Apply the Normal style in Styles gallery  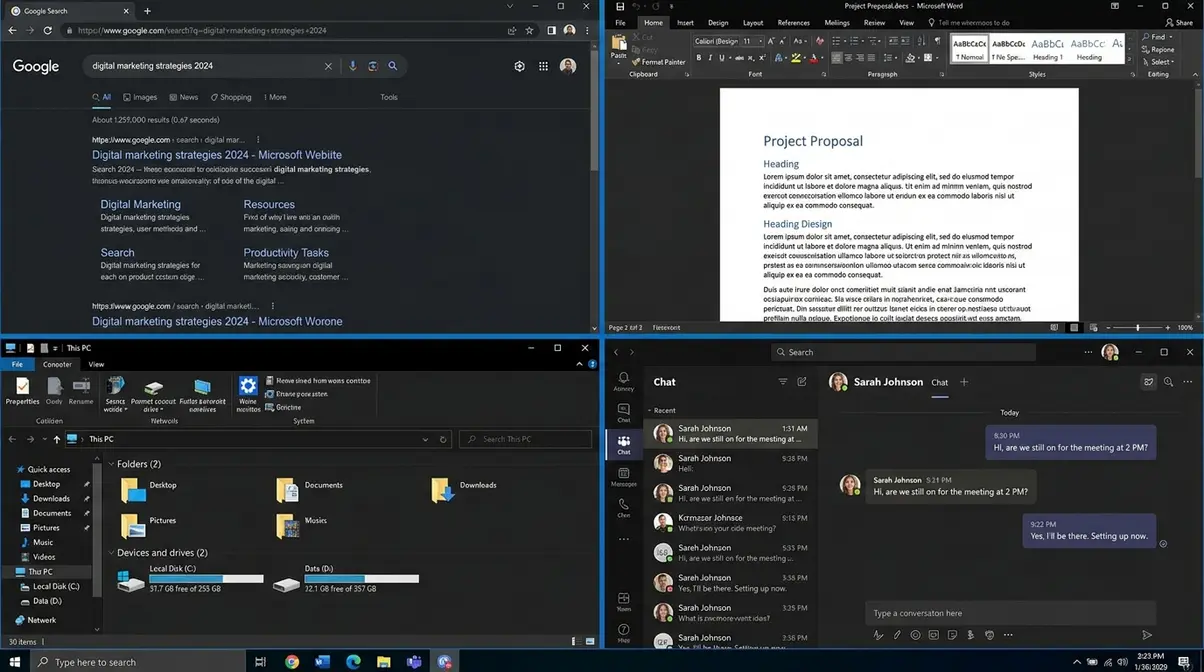coord(969,48)
